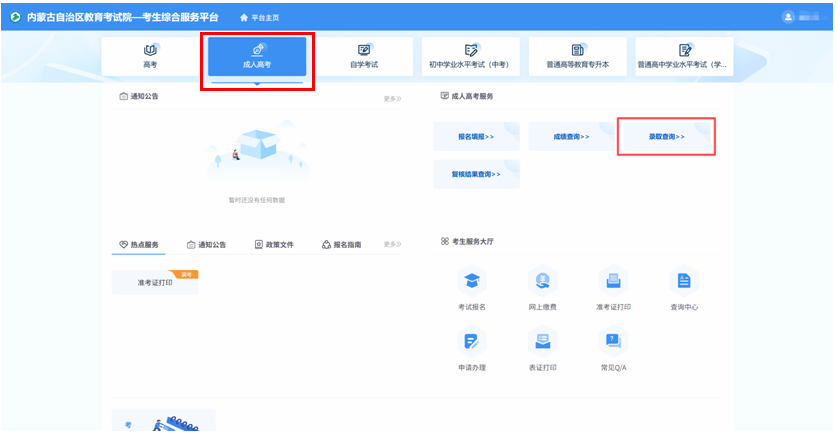This screenshot has width=836, height=434.
Task: Open the 表证打印 icon
Action: pos(542,342)
